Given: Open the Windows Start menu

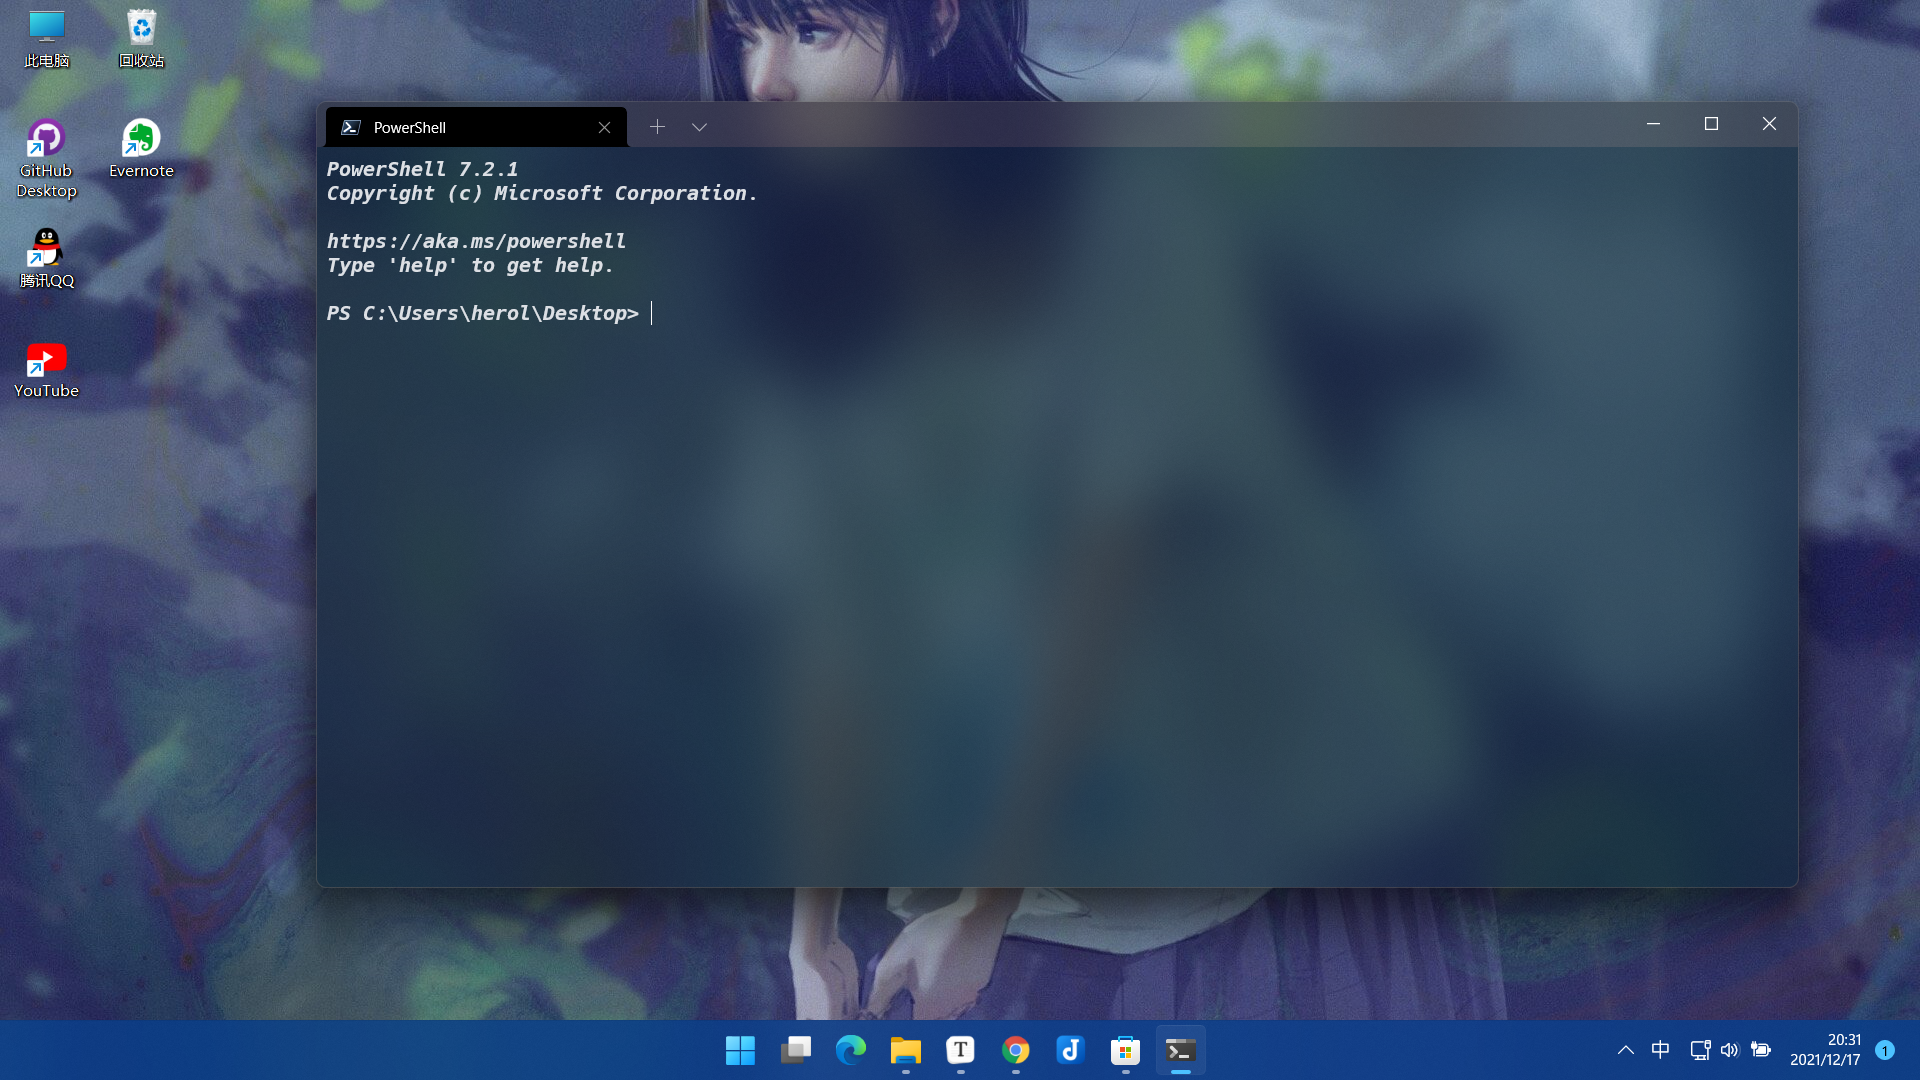Looking at the screenshot, I should (740, 1050).
